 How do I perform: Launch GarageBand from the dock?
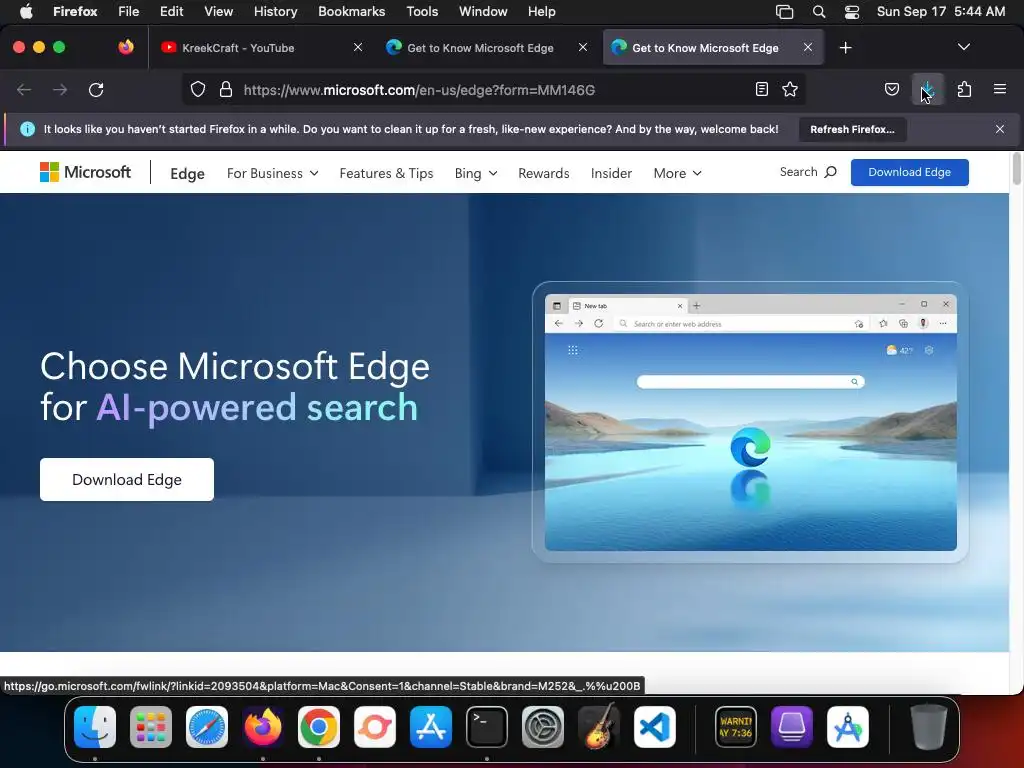(599, 727)
